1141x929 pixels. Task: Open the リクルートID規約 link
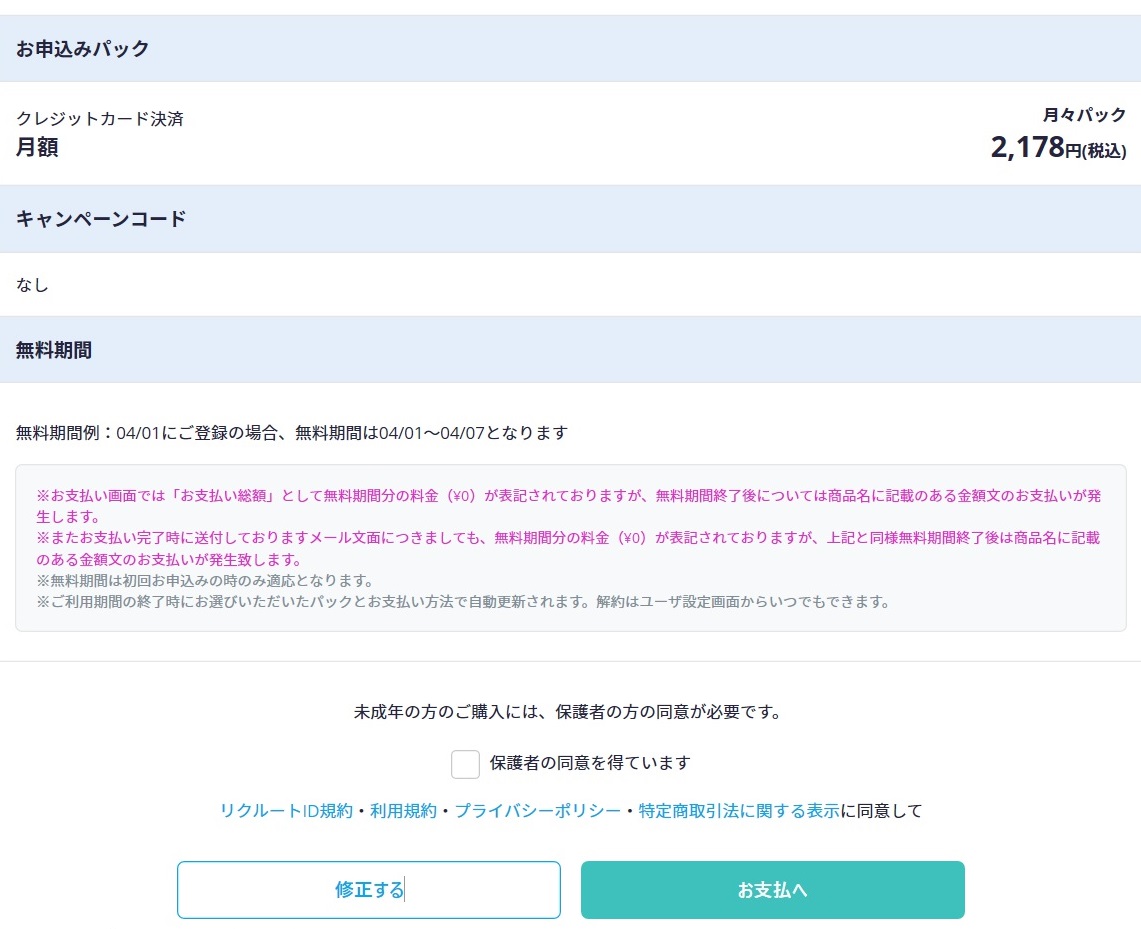pyautogui.click(x=286, y=810)
